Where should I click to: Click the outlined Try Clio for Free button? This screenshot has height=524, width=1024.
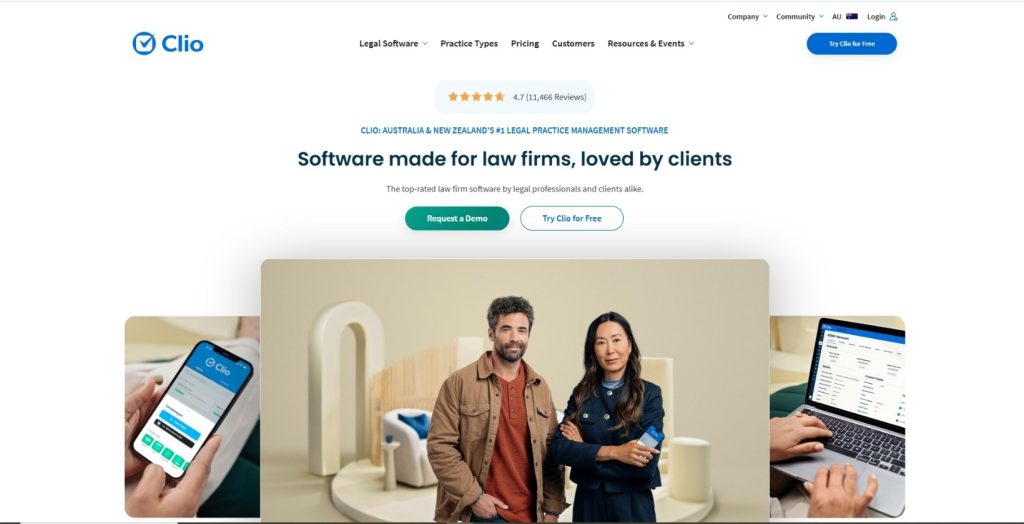[x=571, y=218]
